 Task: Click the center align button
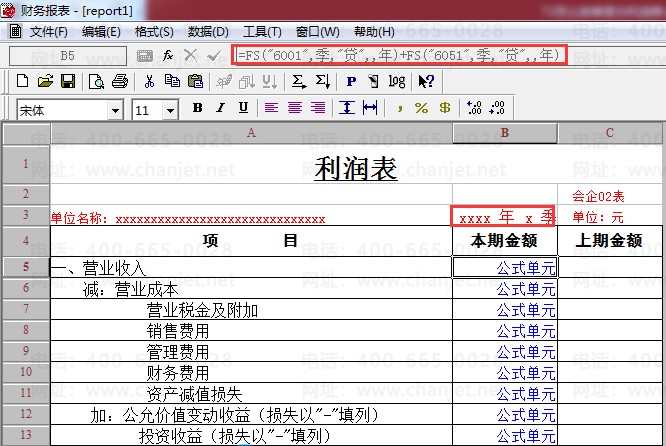(295, 108)
